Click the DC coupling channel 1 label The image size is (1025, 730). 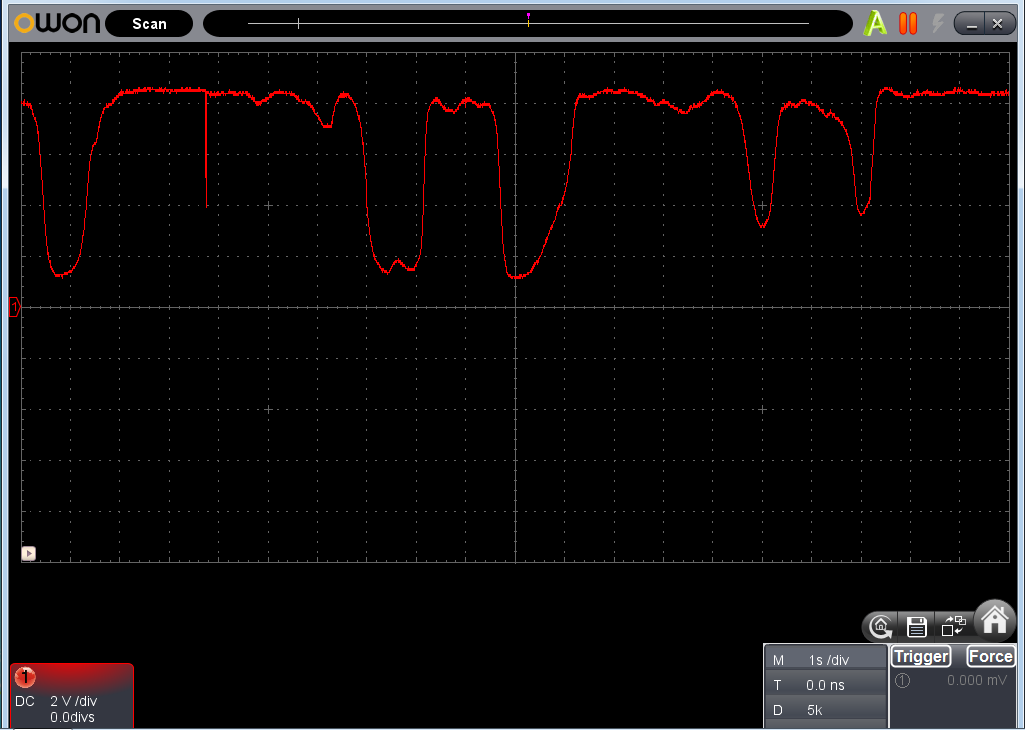click(25, 701)
